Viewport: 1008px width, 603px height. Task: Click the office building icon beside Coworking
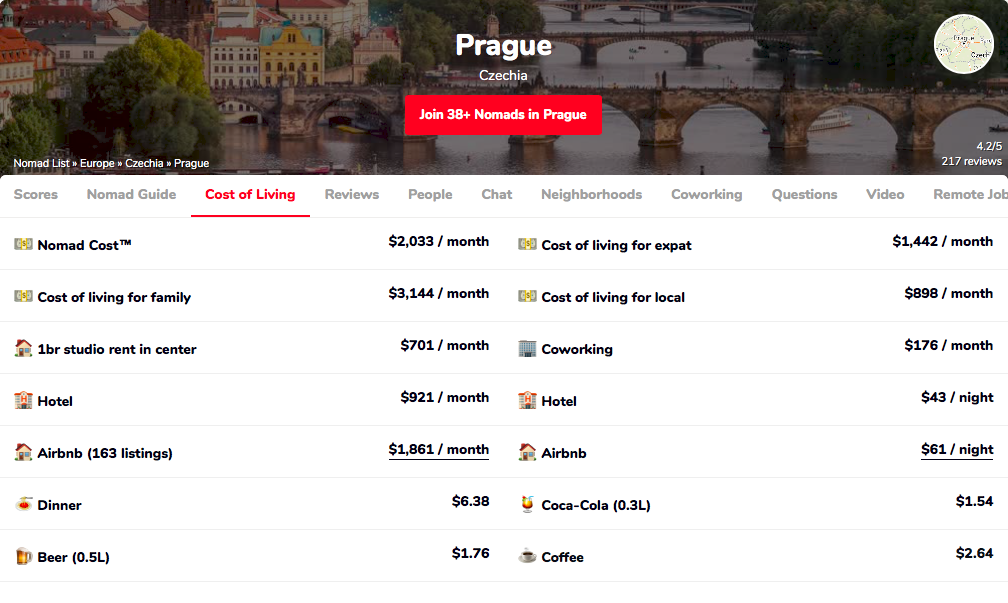(527, 348)
